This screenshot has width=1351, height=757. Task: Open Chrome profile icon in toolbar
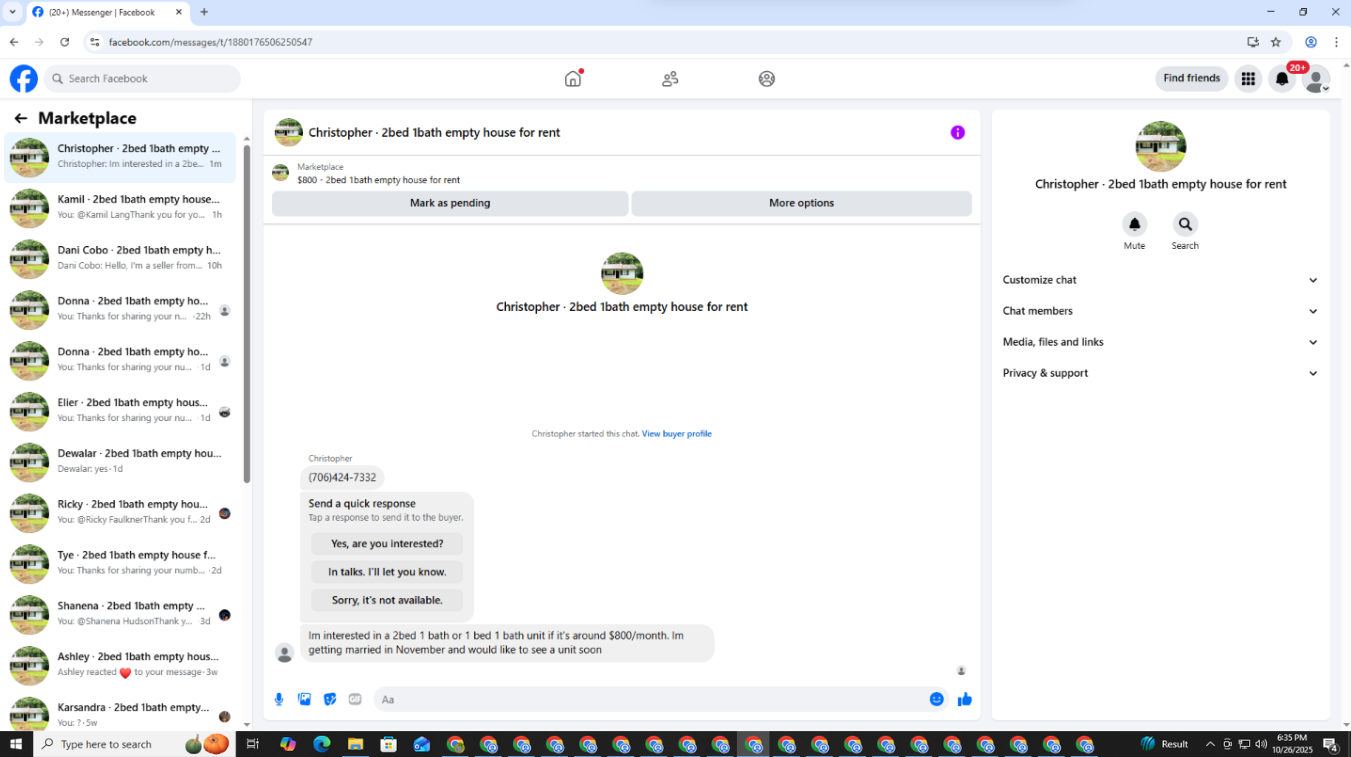(1311, 42)
